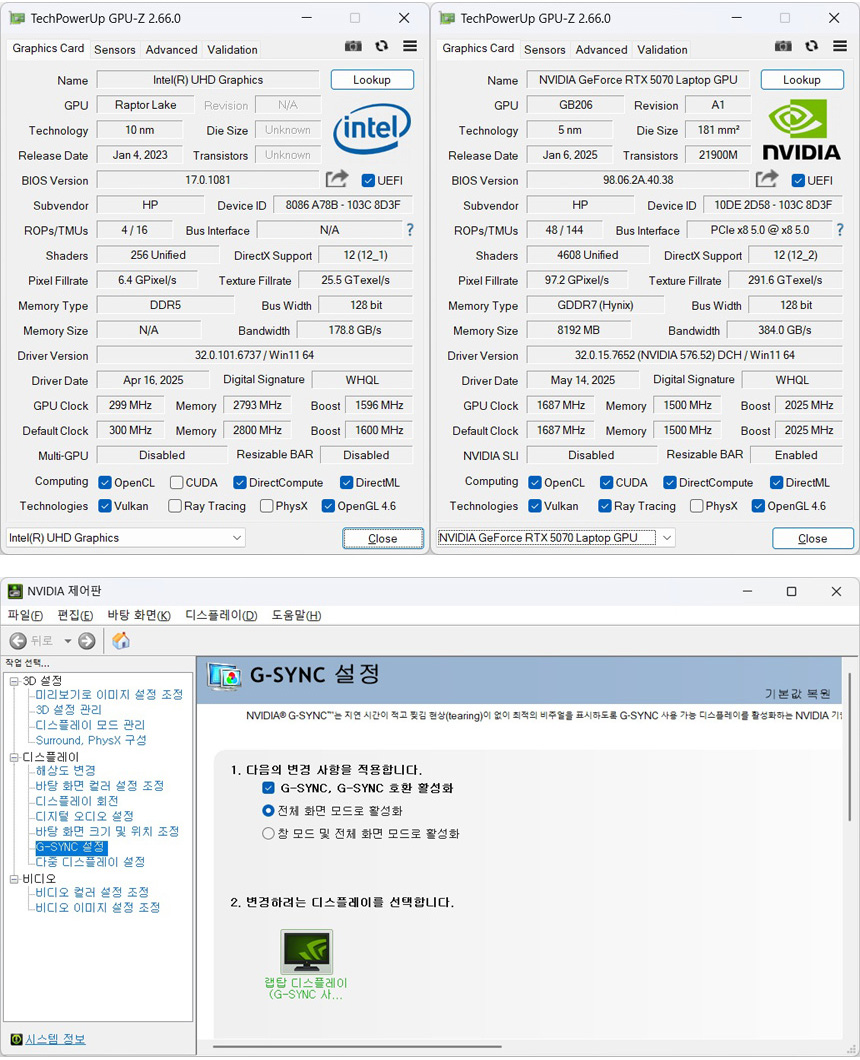Collapse the 3D 설정 tree node
Screen dimensions: 860x1060
(x=14, y=681)
